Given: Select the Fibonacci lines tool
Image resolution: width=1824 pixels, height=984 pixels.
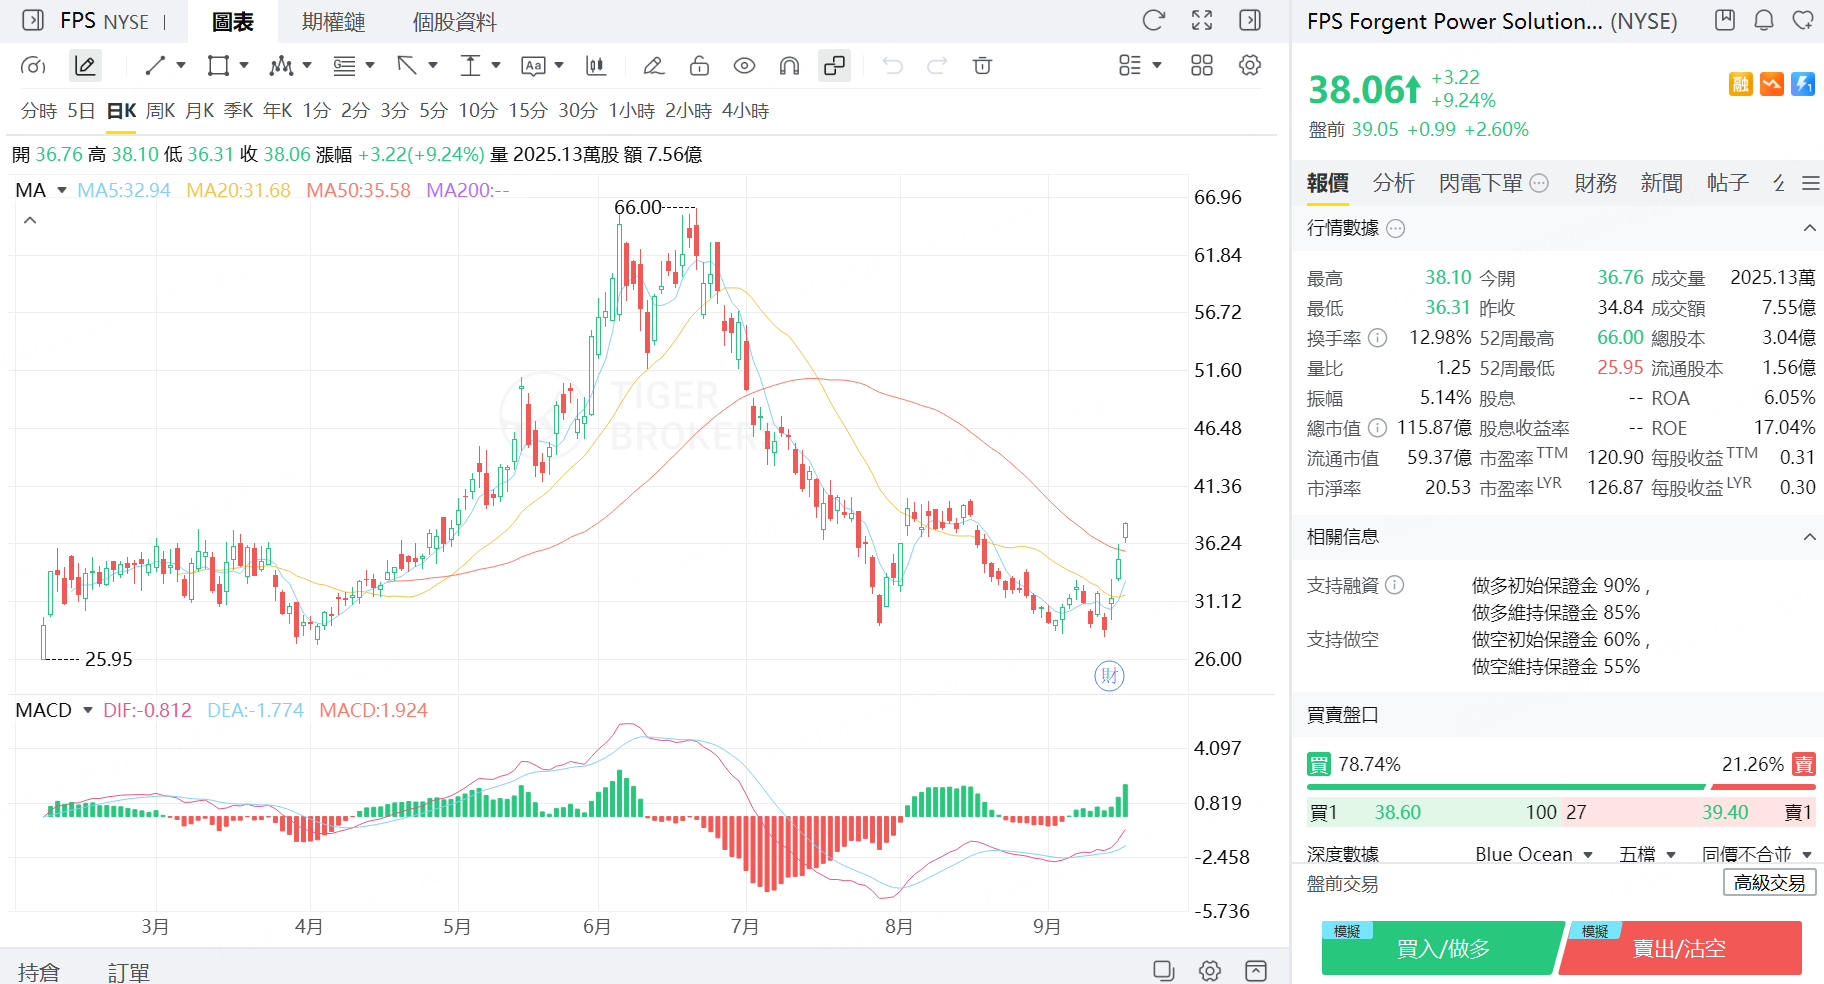Looking at the screenshot, I should point(344,66).
